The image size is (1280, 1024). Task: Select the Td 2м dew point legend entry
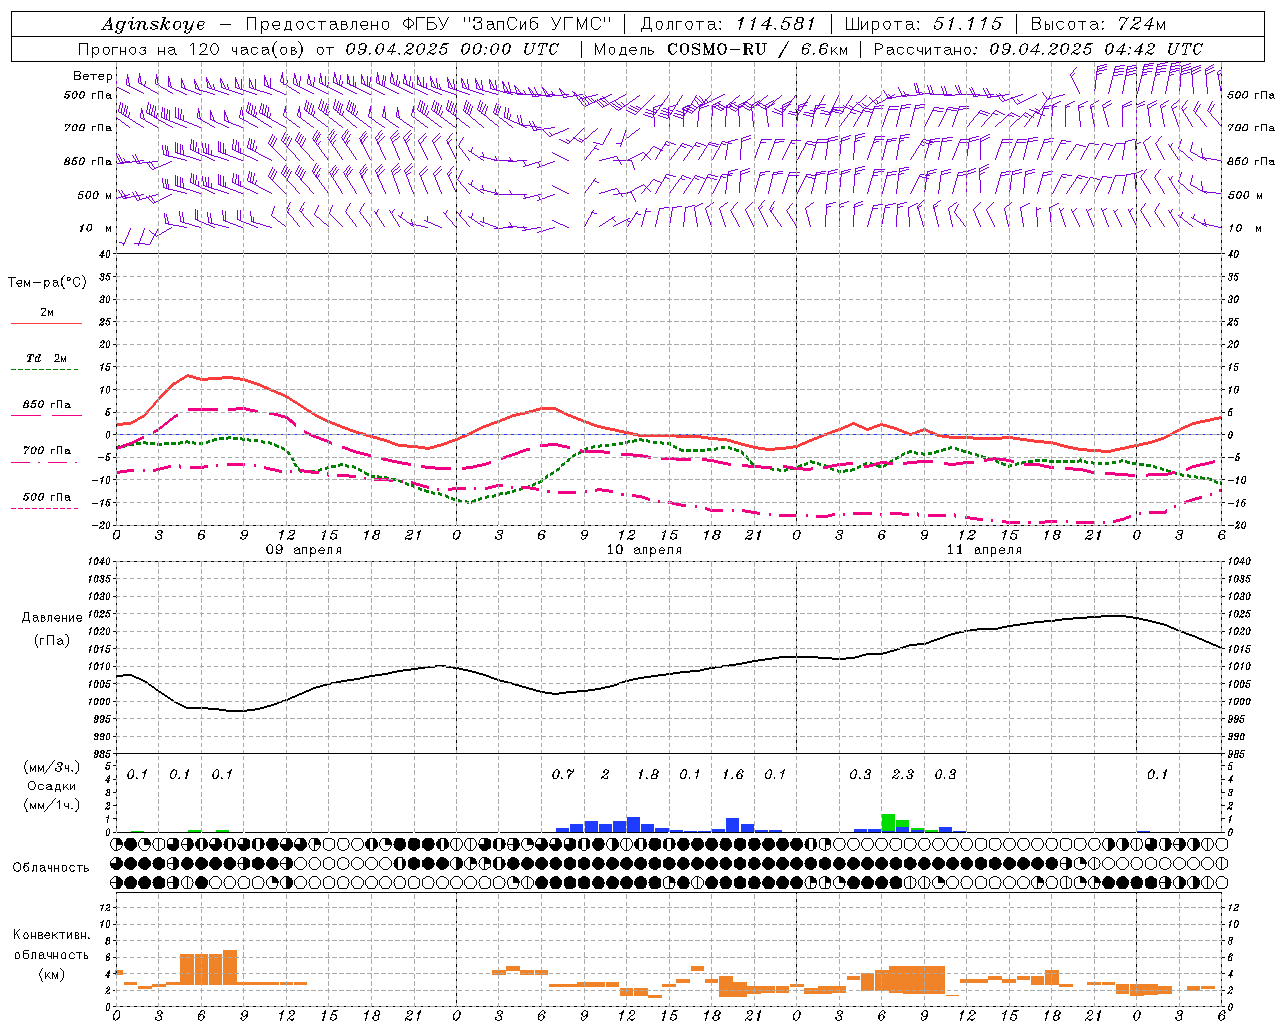click(47, 358)
